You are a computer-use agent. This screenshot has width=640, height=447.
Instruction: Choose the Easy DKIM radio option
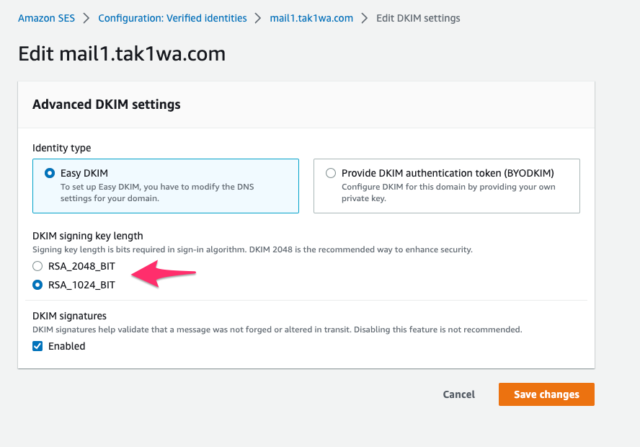[x=49, y=173]
